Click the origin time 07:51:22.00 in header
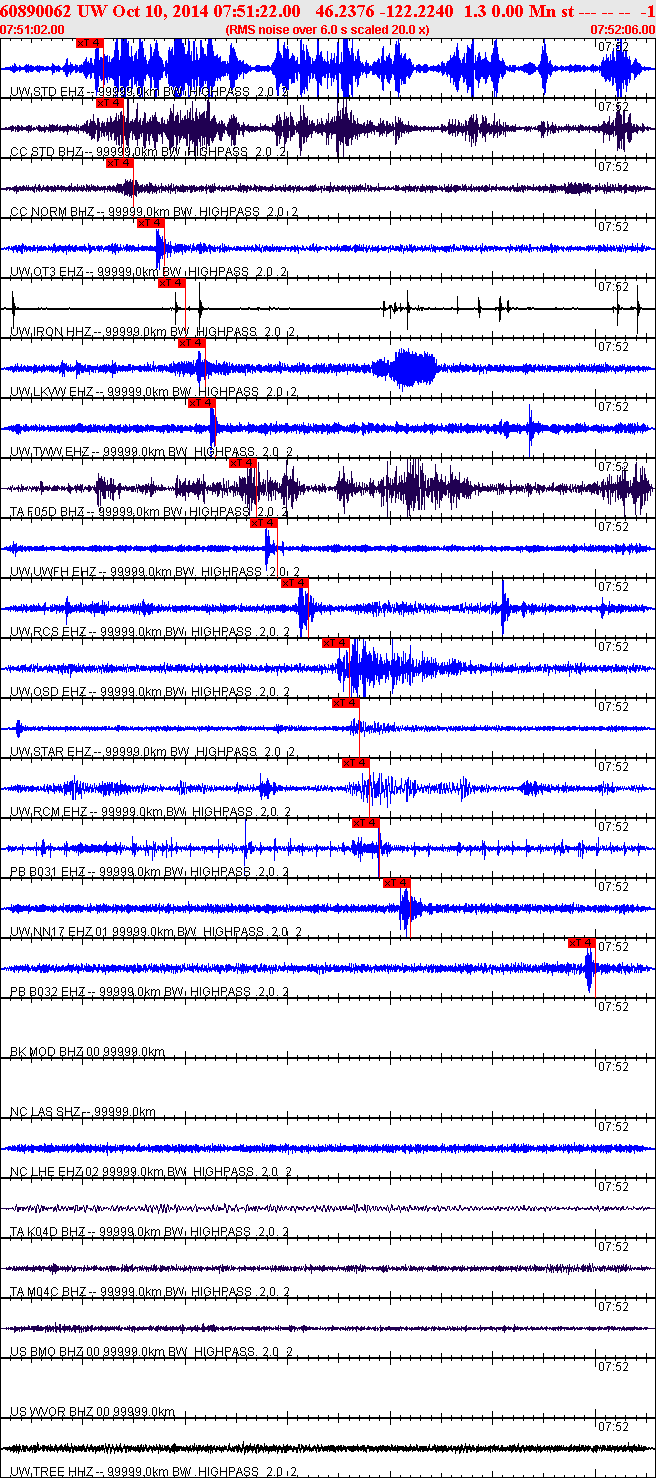Viewport: 656px width, 1478px height. [257, 10]
